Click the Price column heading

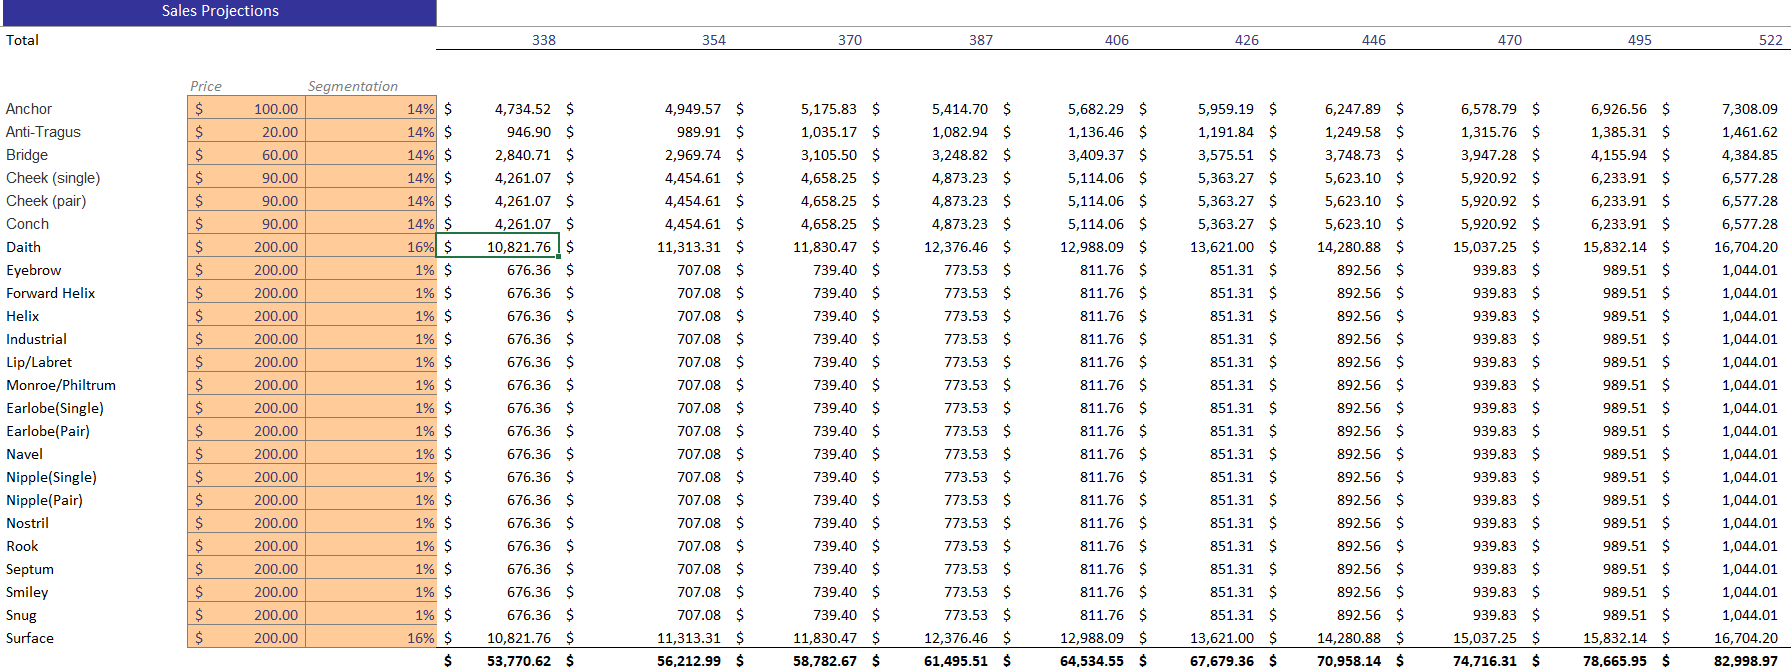(x=205, y=86)
